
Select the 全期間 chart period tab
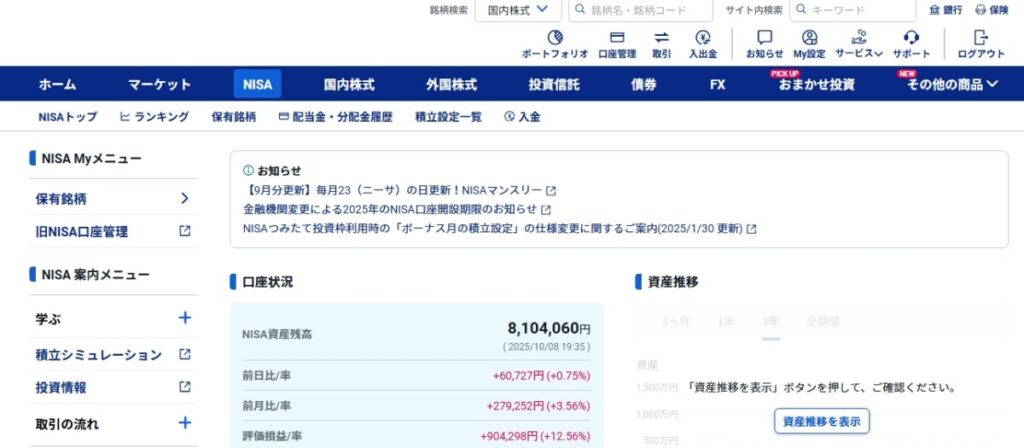coord(823,321)
